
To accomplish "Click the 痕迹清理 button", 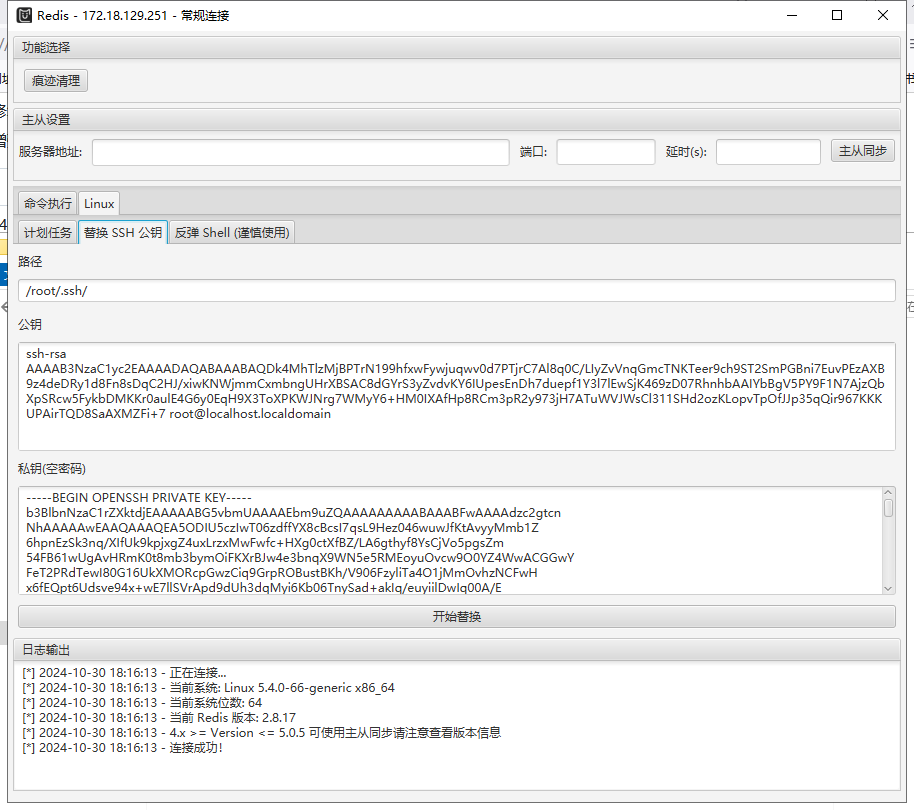I will [x=56, y=80].
